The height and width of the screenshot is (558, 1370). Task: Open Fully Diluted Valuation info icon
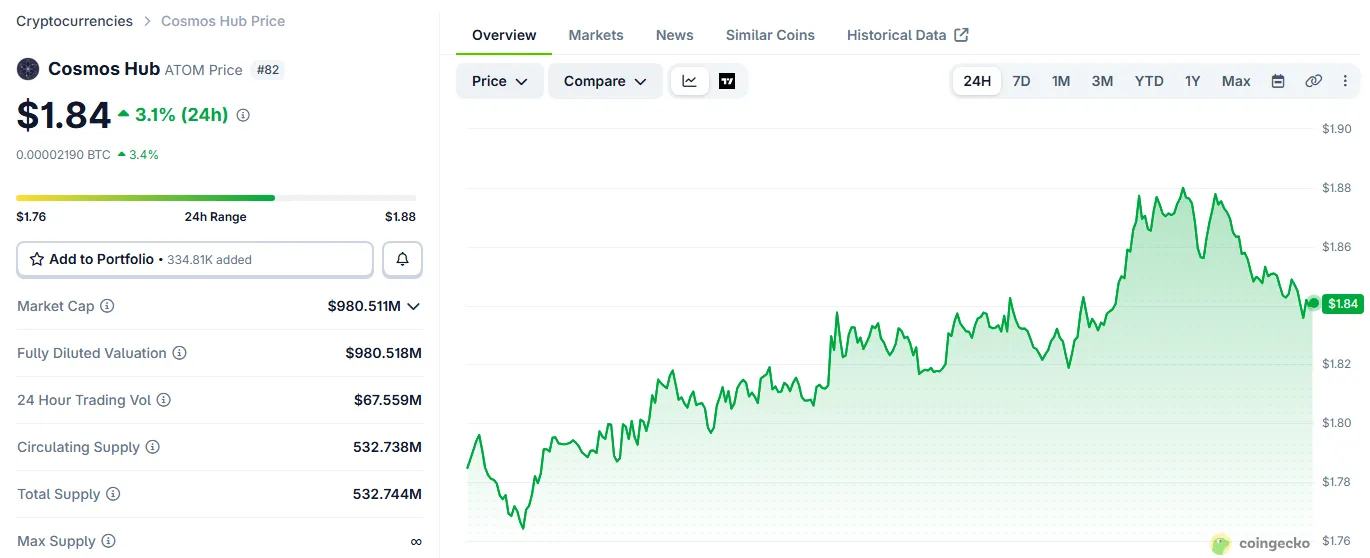[x=179, y=353]
